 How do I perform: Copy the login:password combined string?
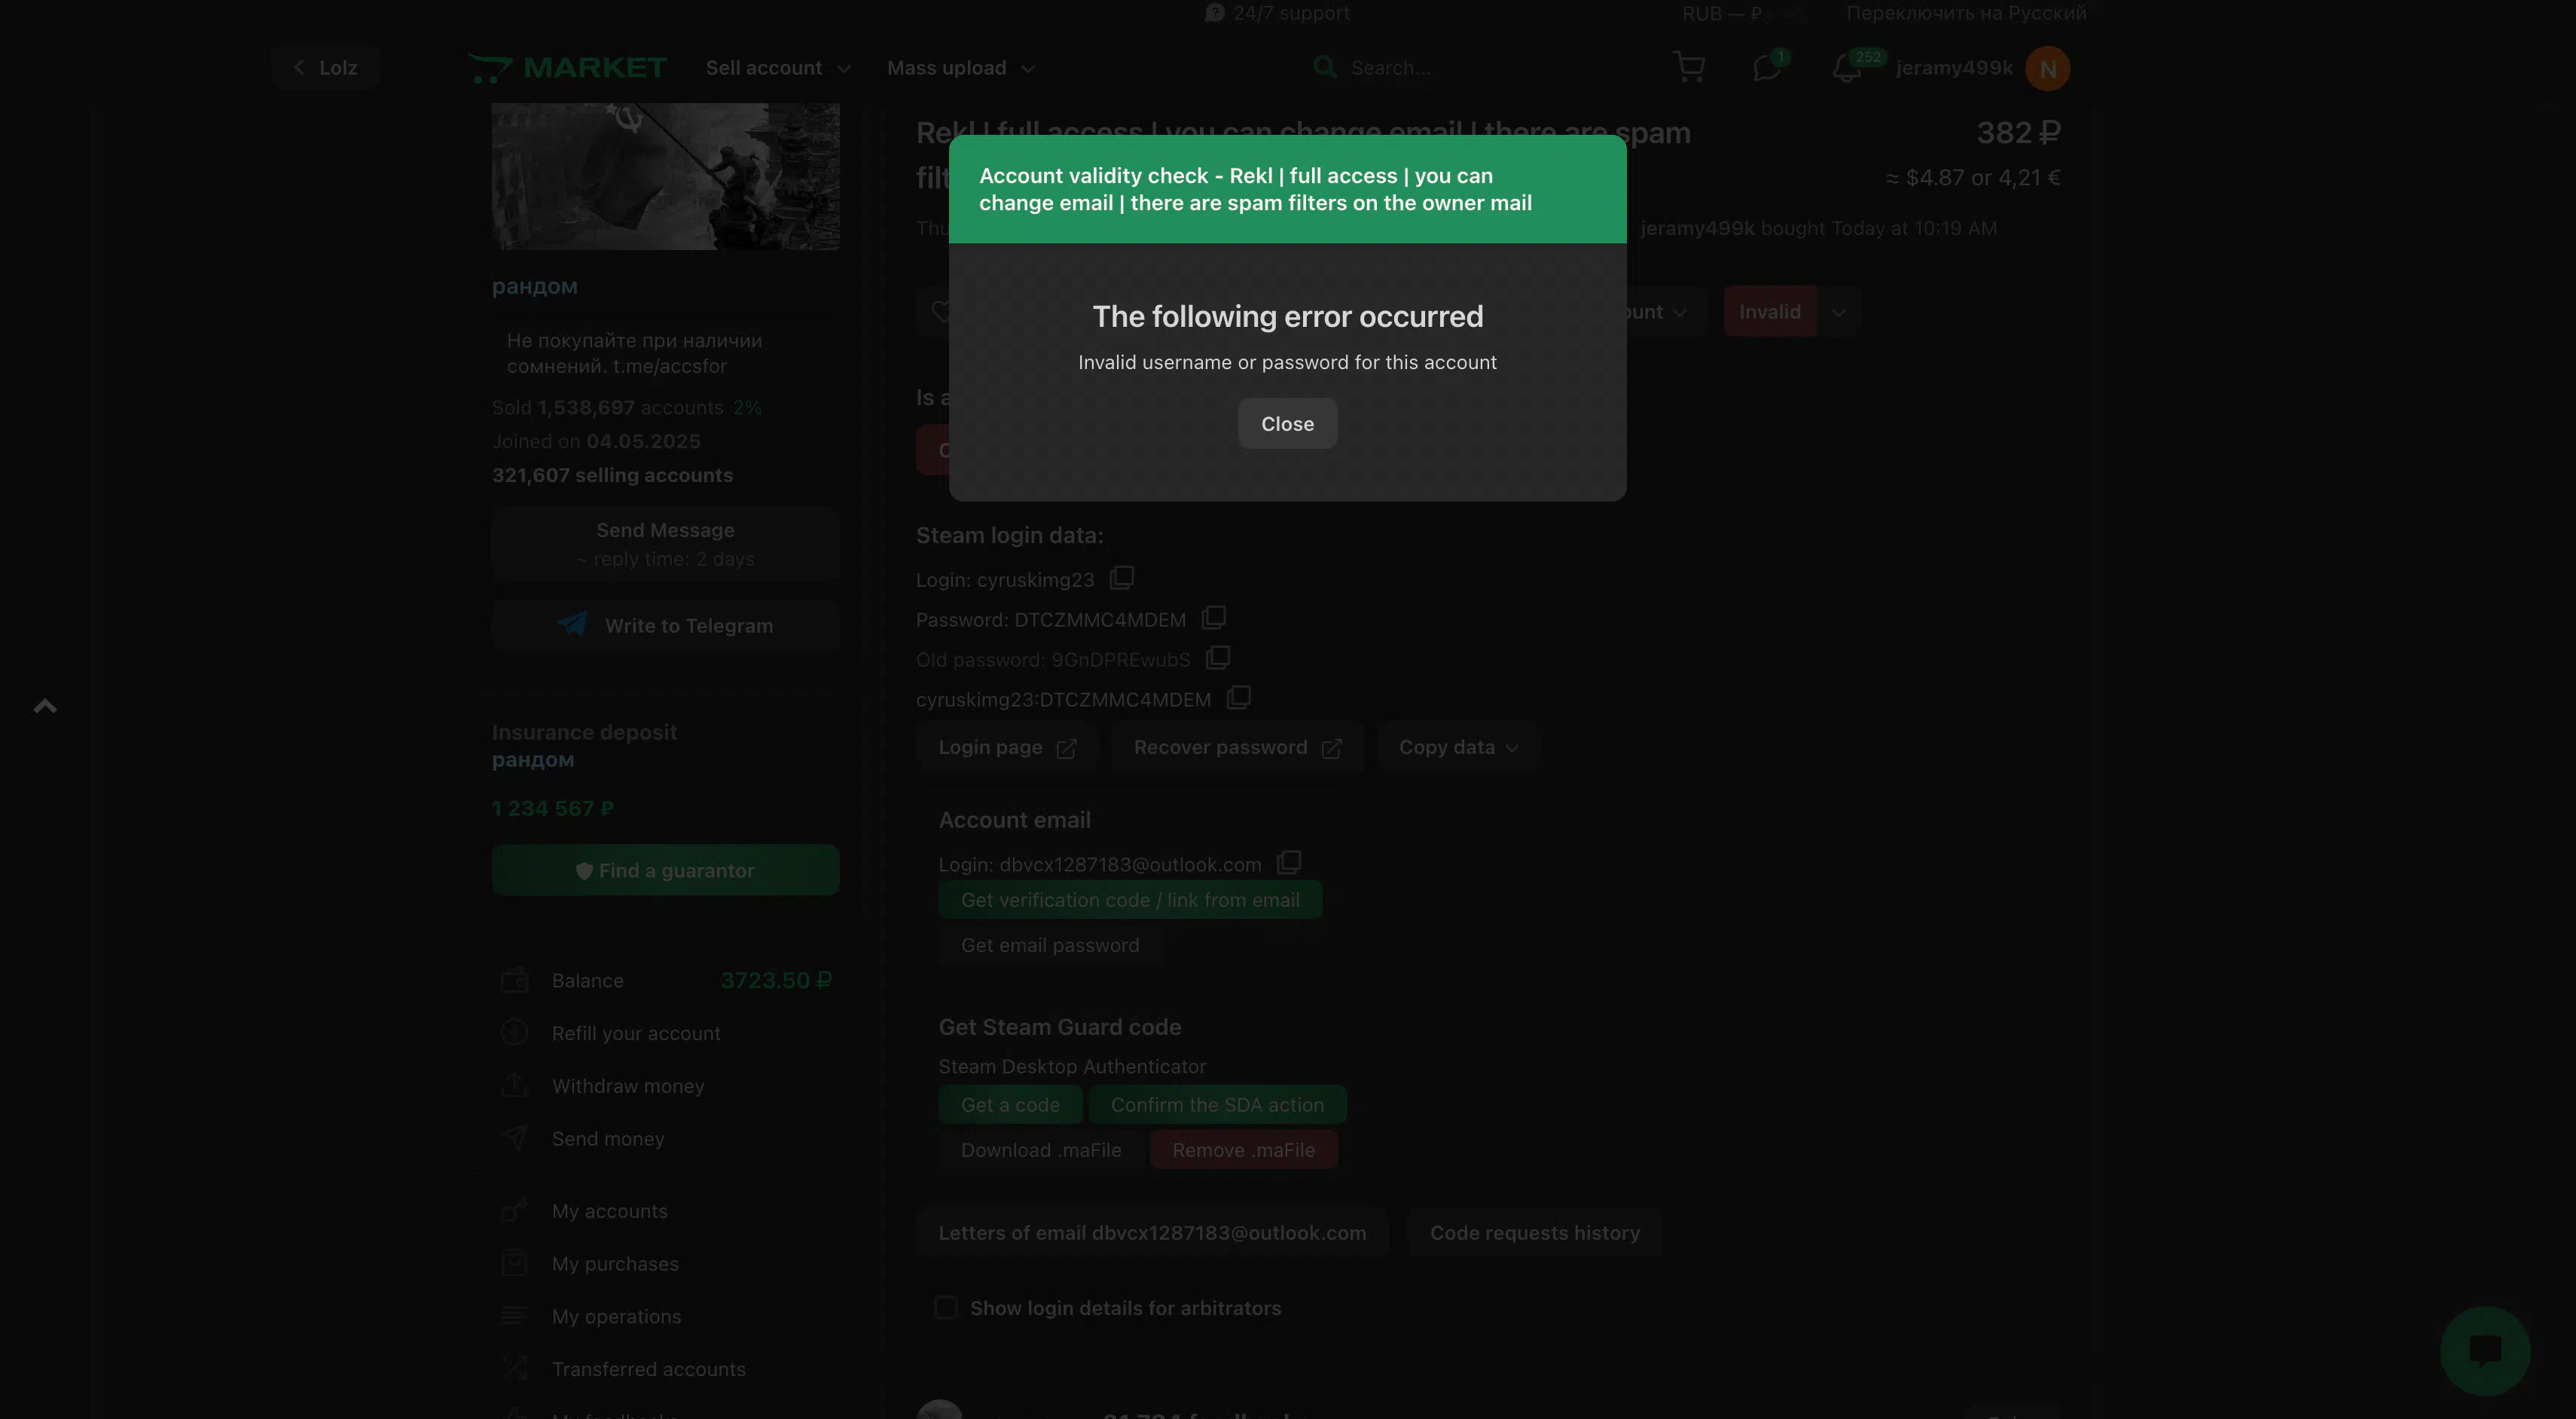pyautogui.click(x=1238, y=698)
